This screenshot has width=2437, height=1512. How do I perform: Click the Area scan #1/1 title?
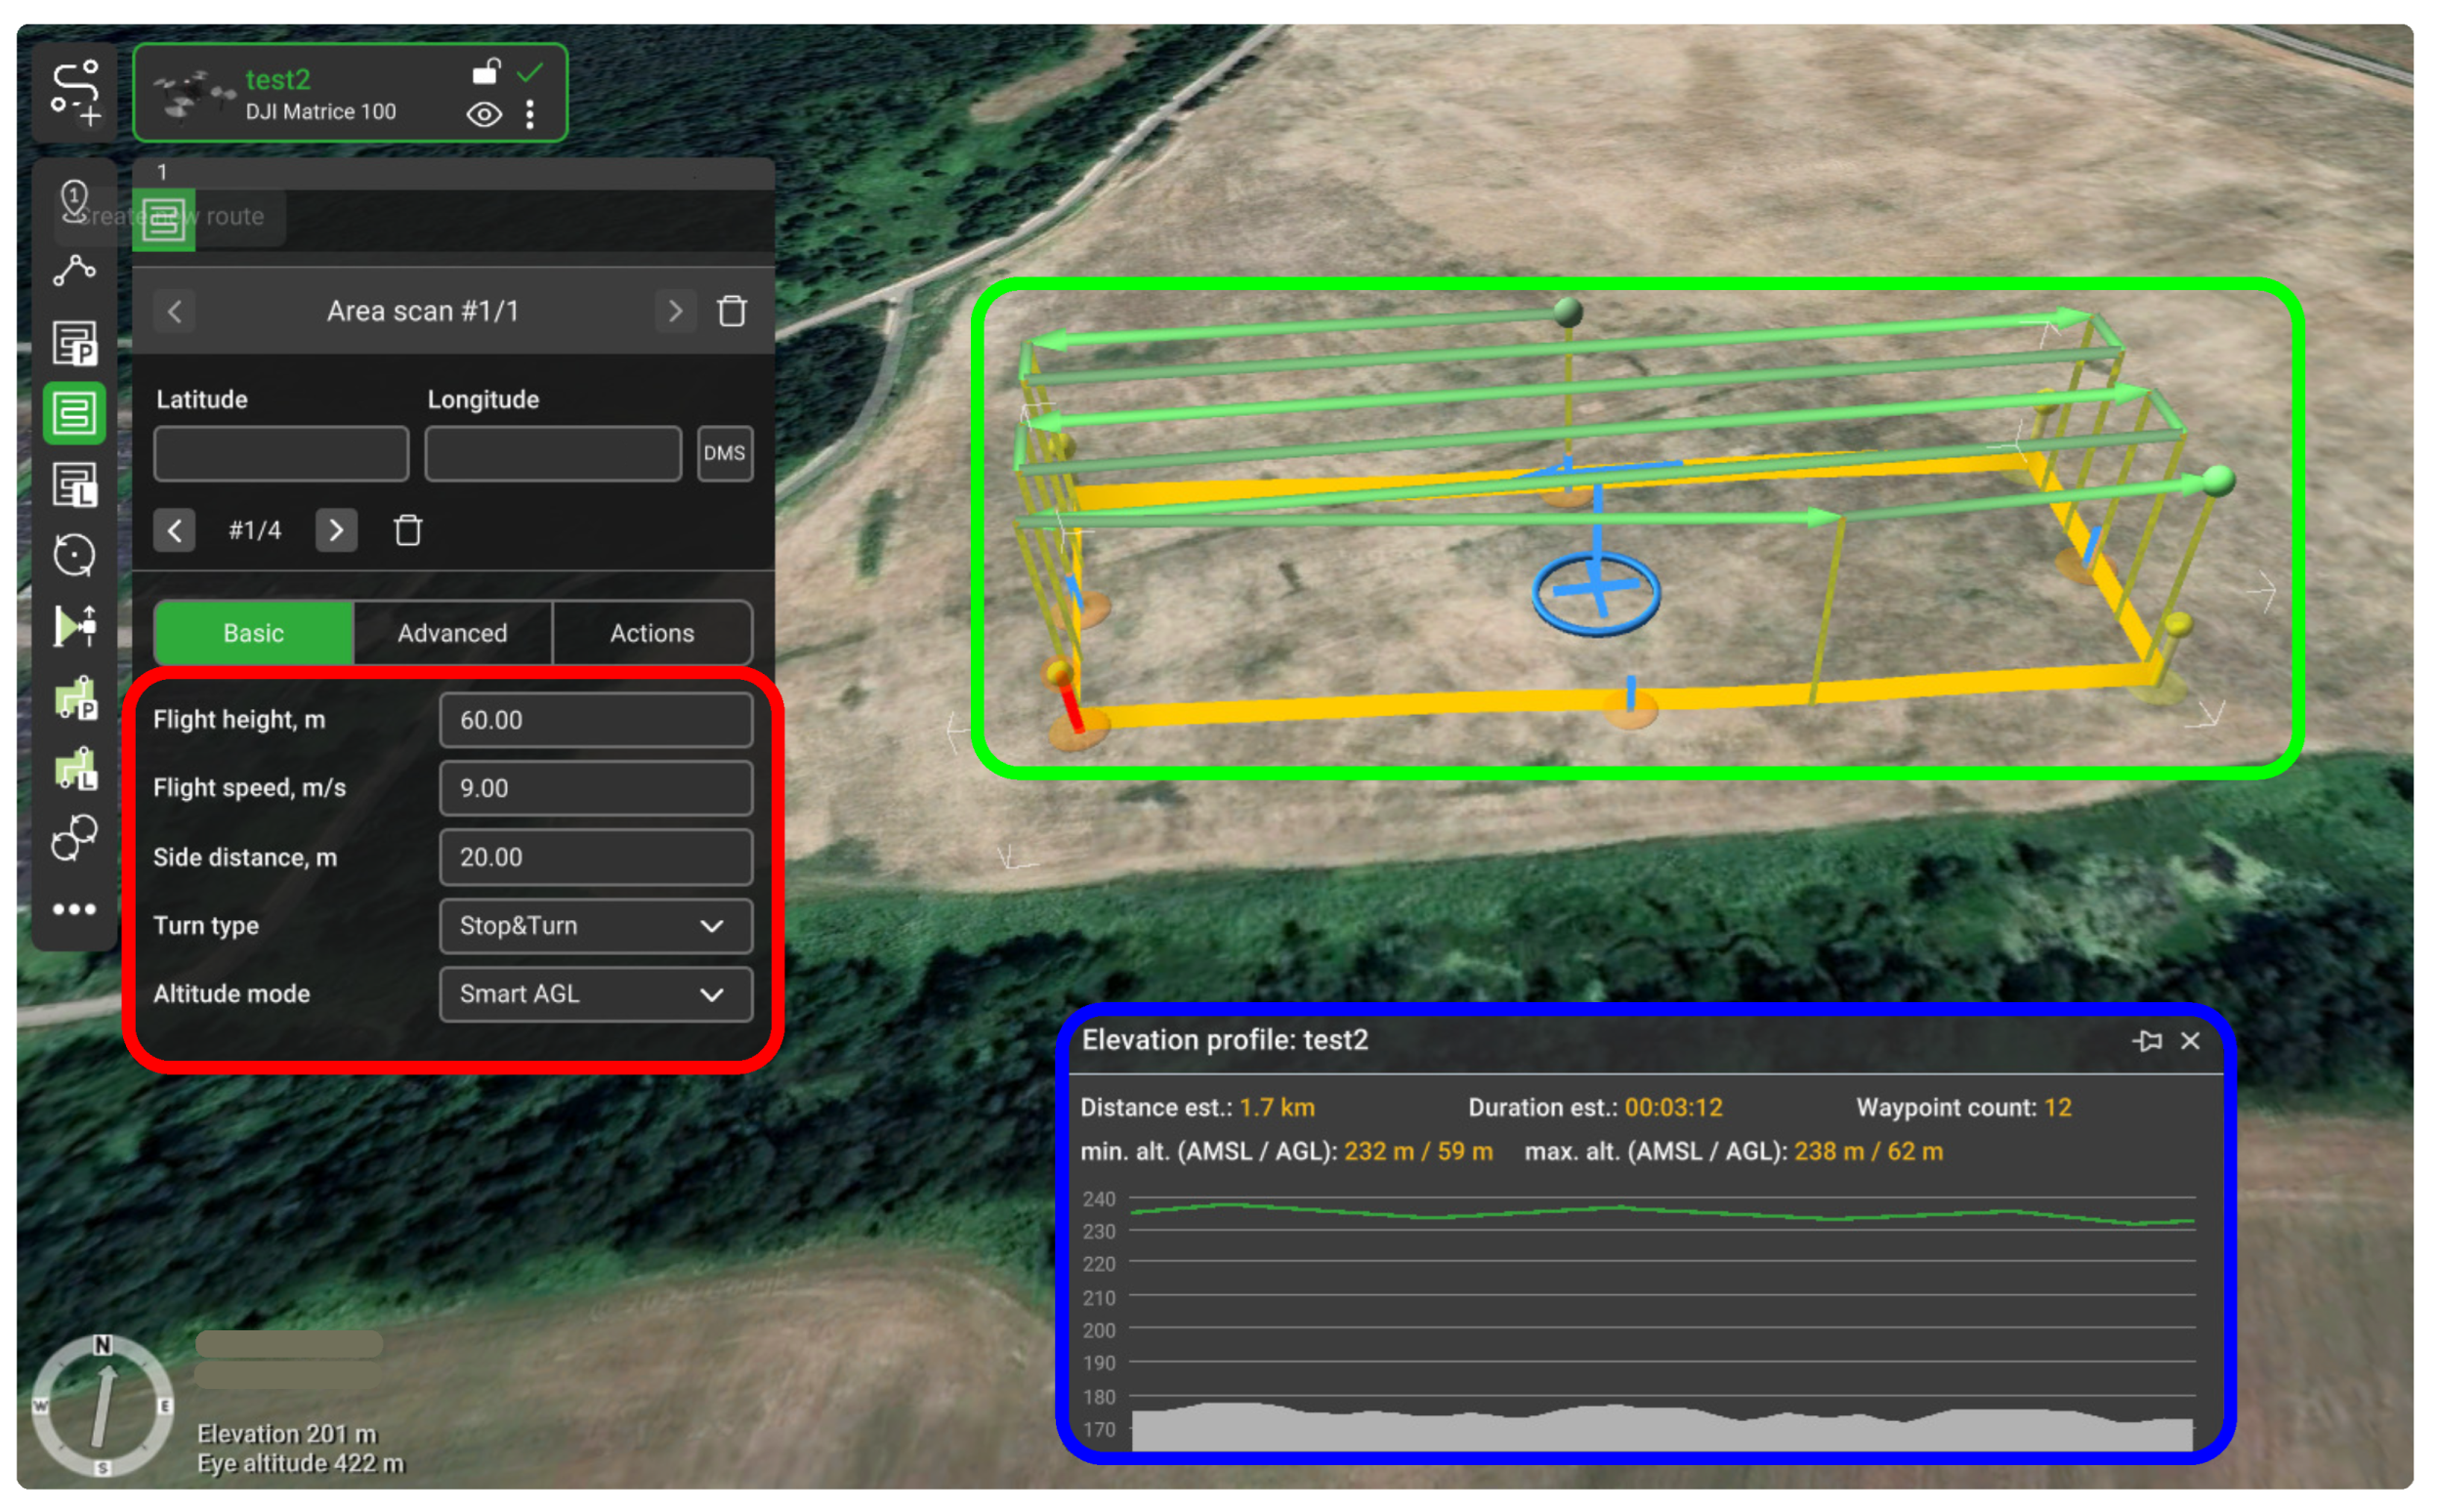tap(423, 311)
